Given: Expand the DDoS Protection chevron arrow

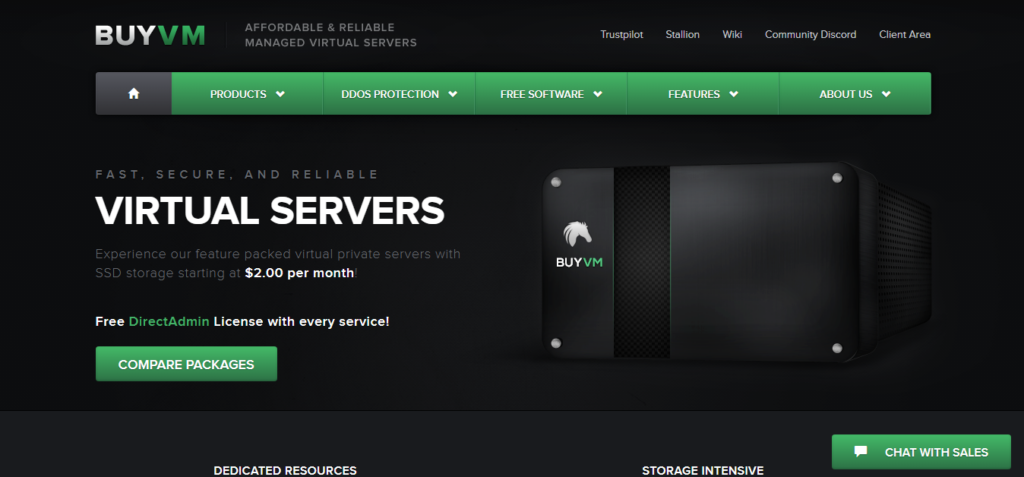Looking at the screenshot, I should coord(453,94).
